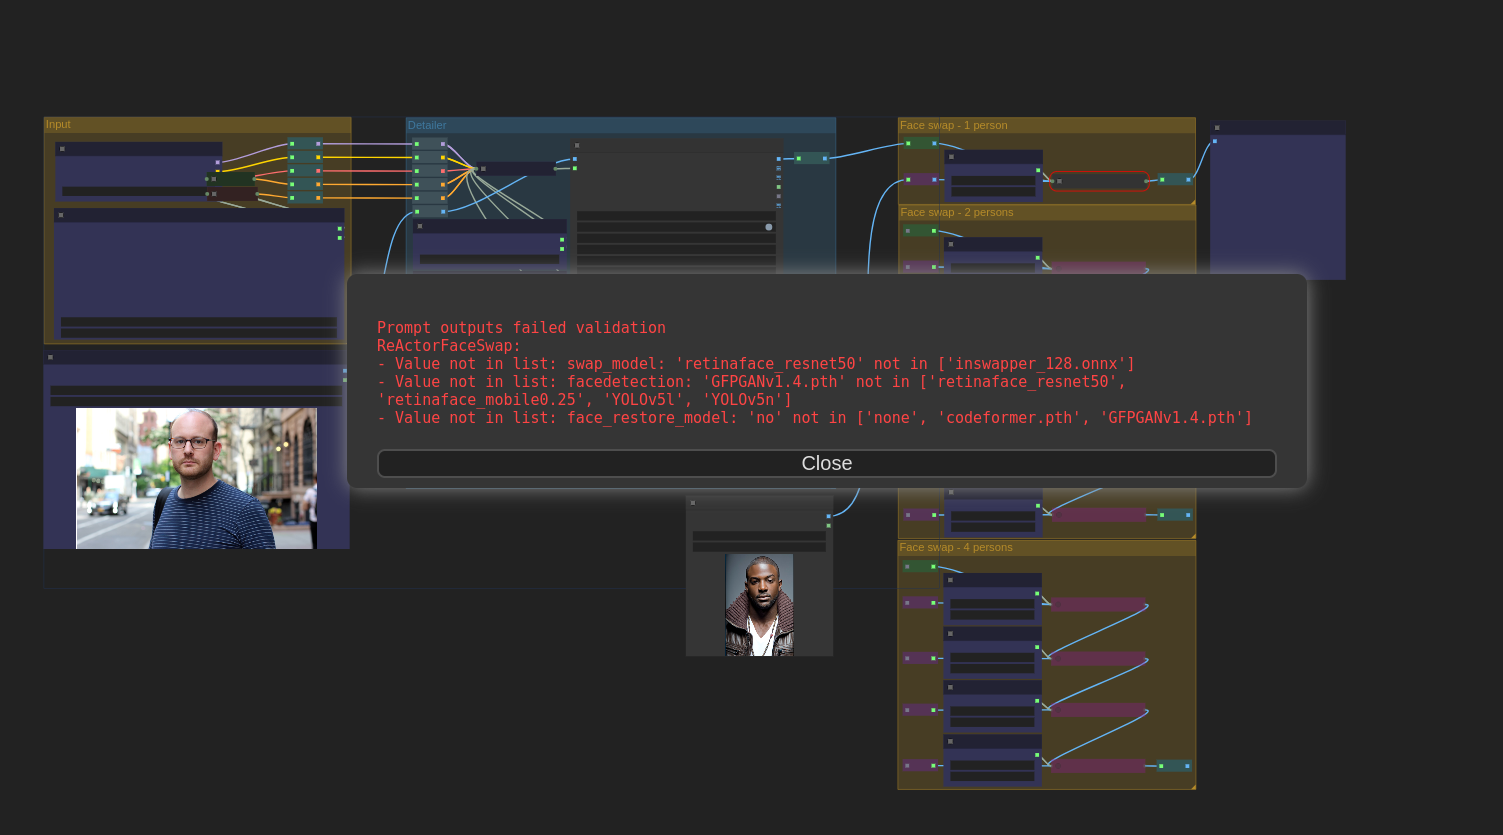
Task: Grab the resize corner of the Face swap - 4 persons group
Action: [1192, 786]
